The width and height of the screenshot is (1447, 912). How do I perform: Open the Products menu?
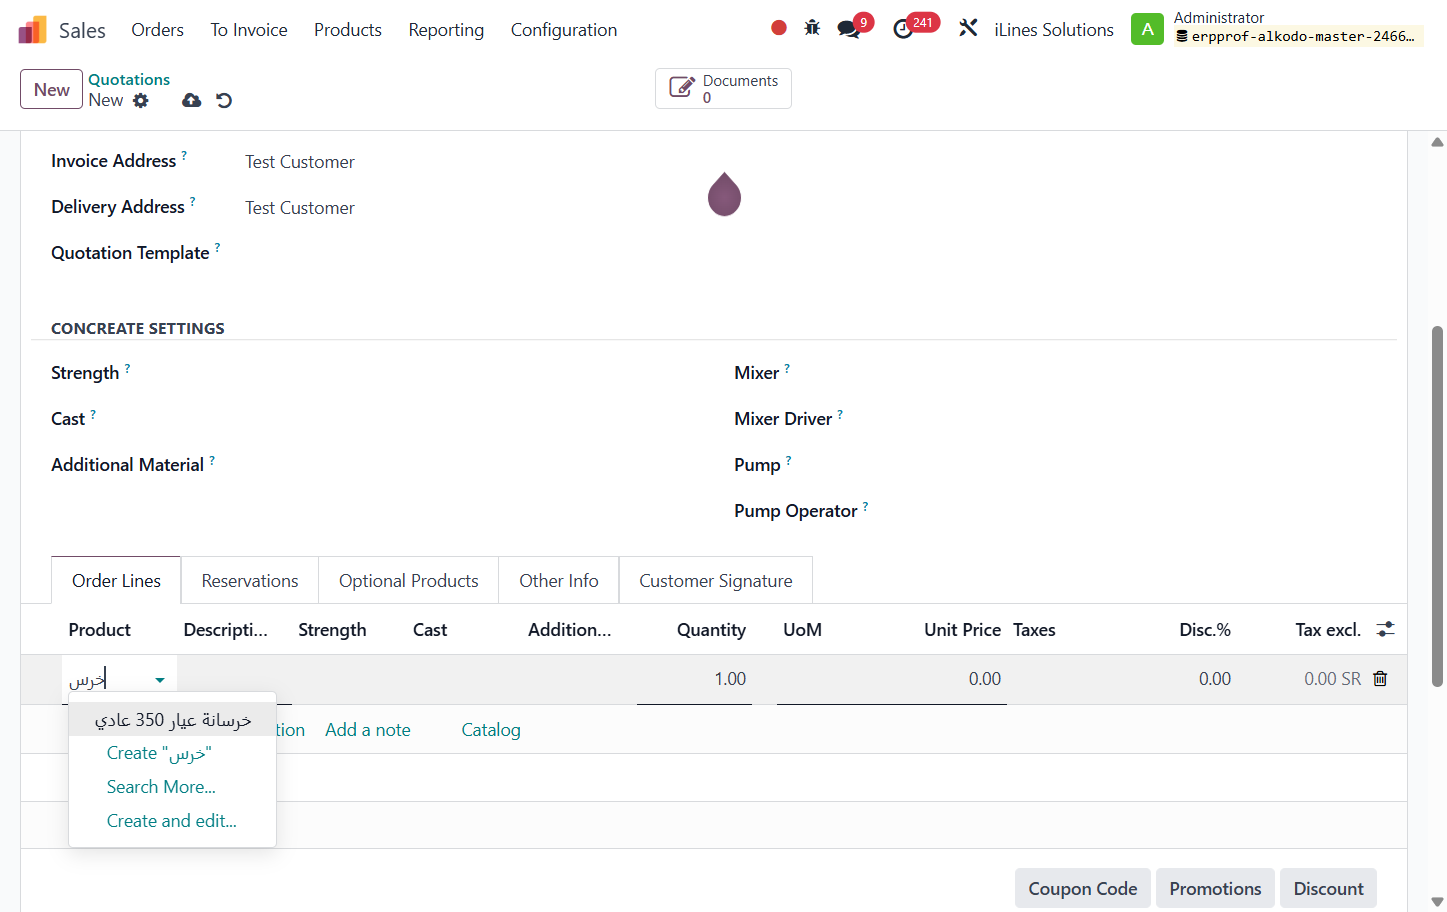(348, 30)
